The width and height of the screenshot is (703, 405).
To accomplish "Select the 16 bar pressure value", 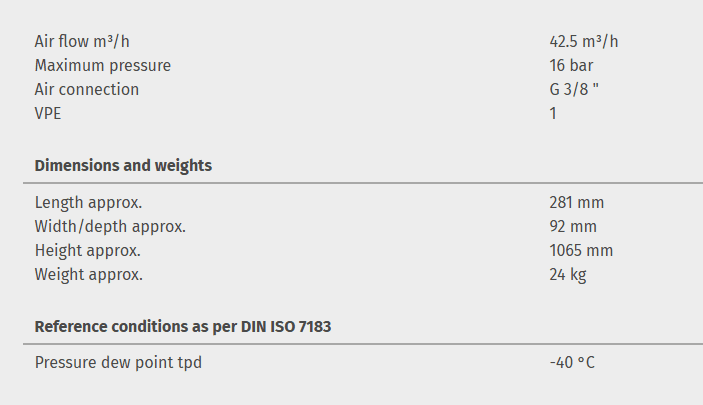I will click(571, 65).
